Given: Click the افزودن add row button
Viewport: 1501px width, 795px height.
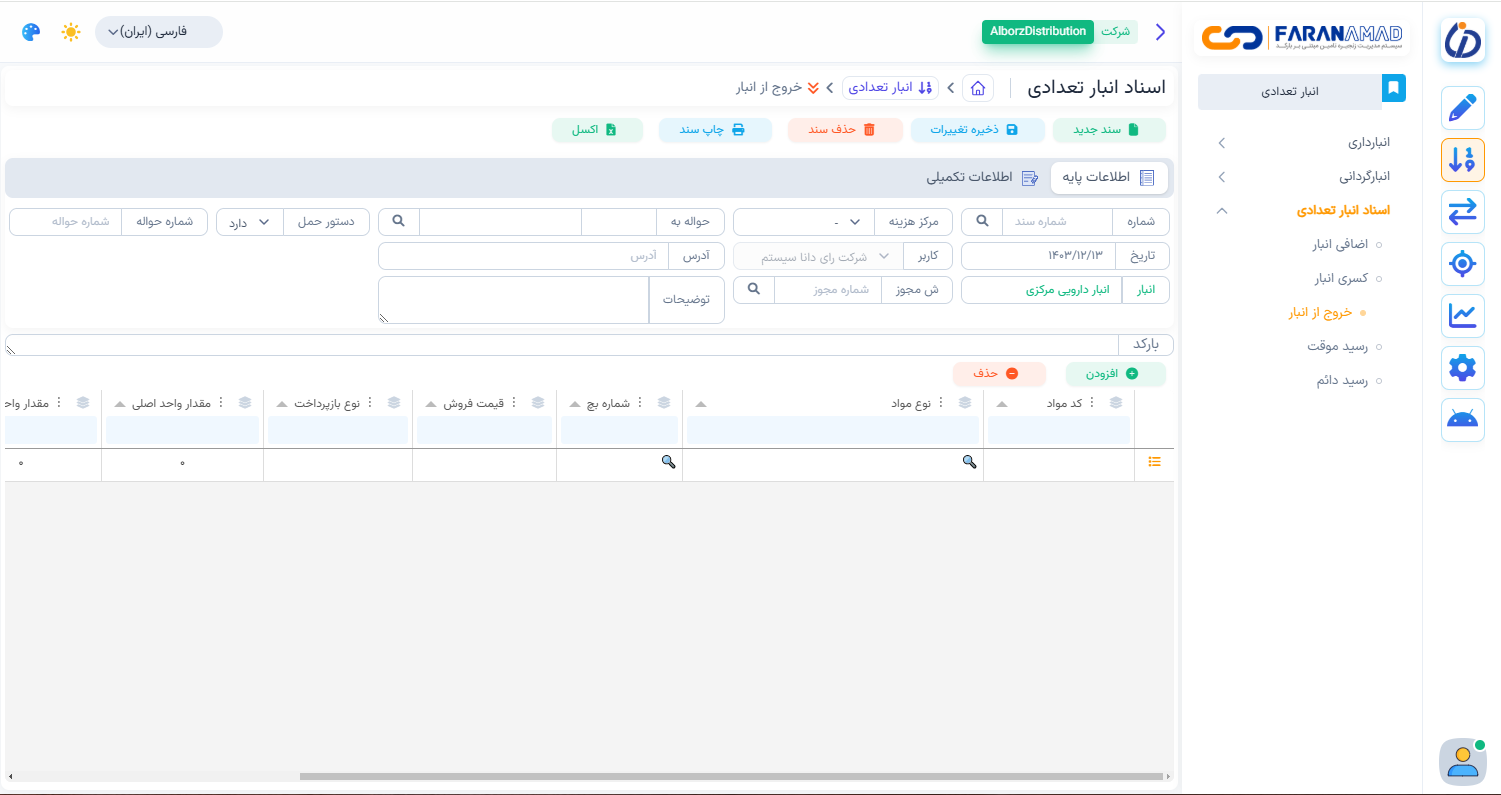Looking at the screenshot, I should 1116,374.
